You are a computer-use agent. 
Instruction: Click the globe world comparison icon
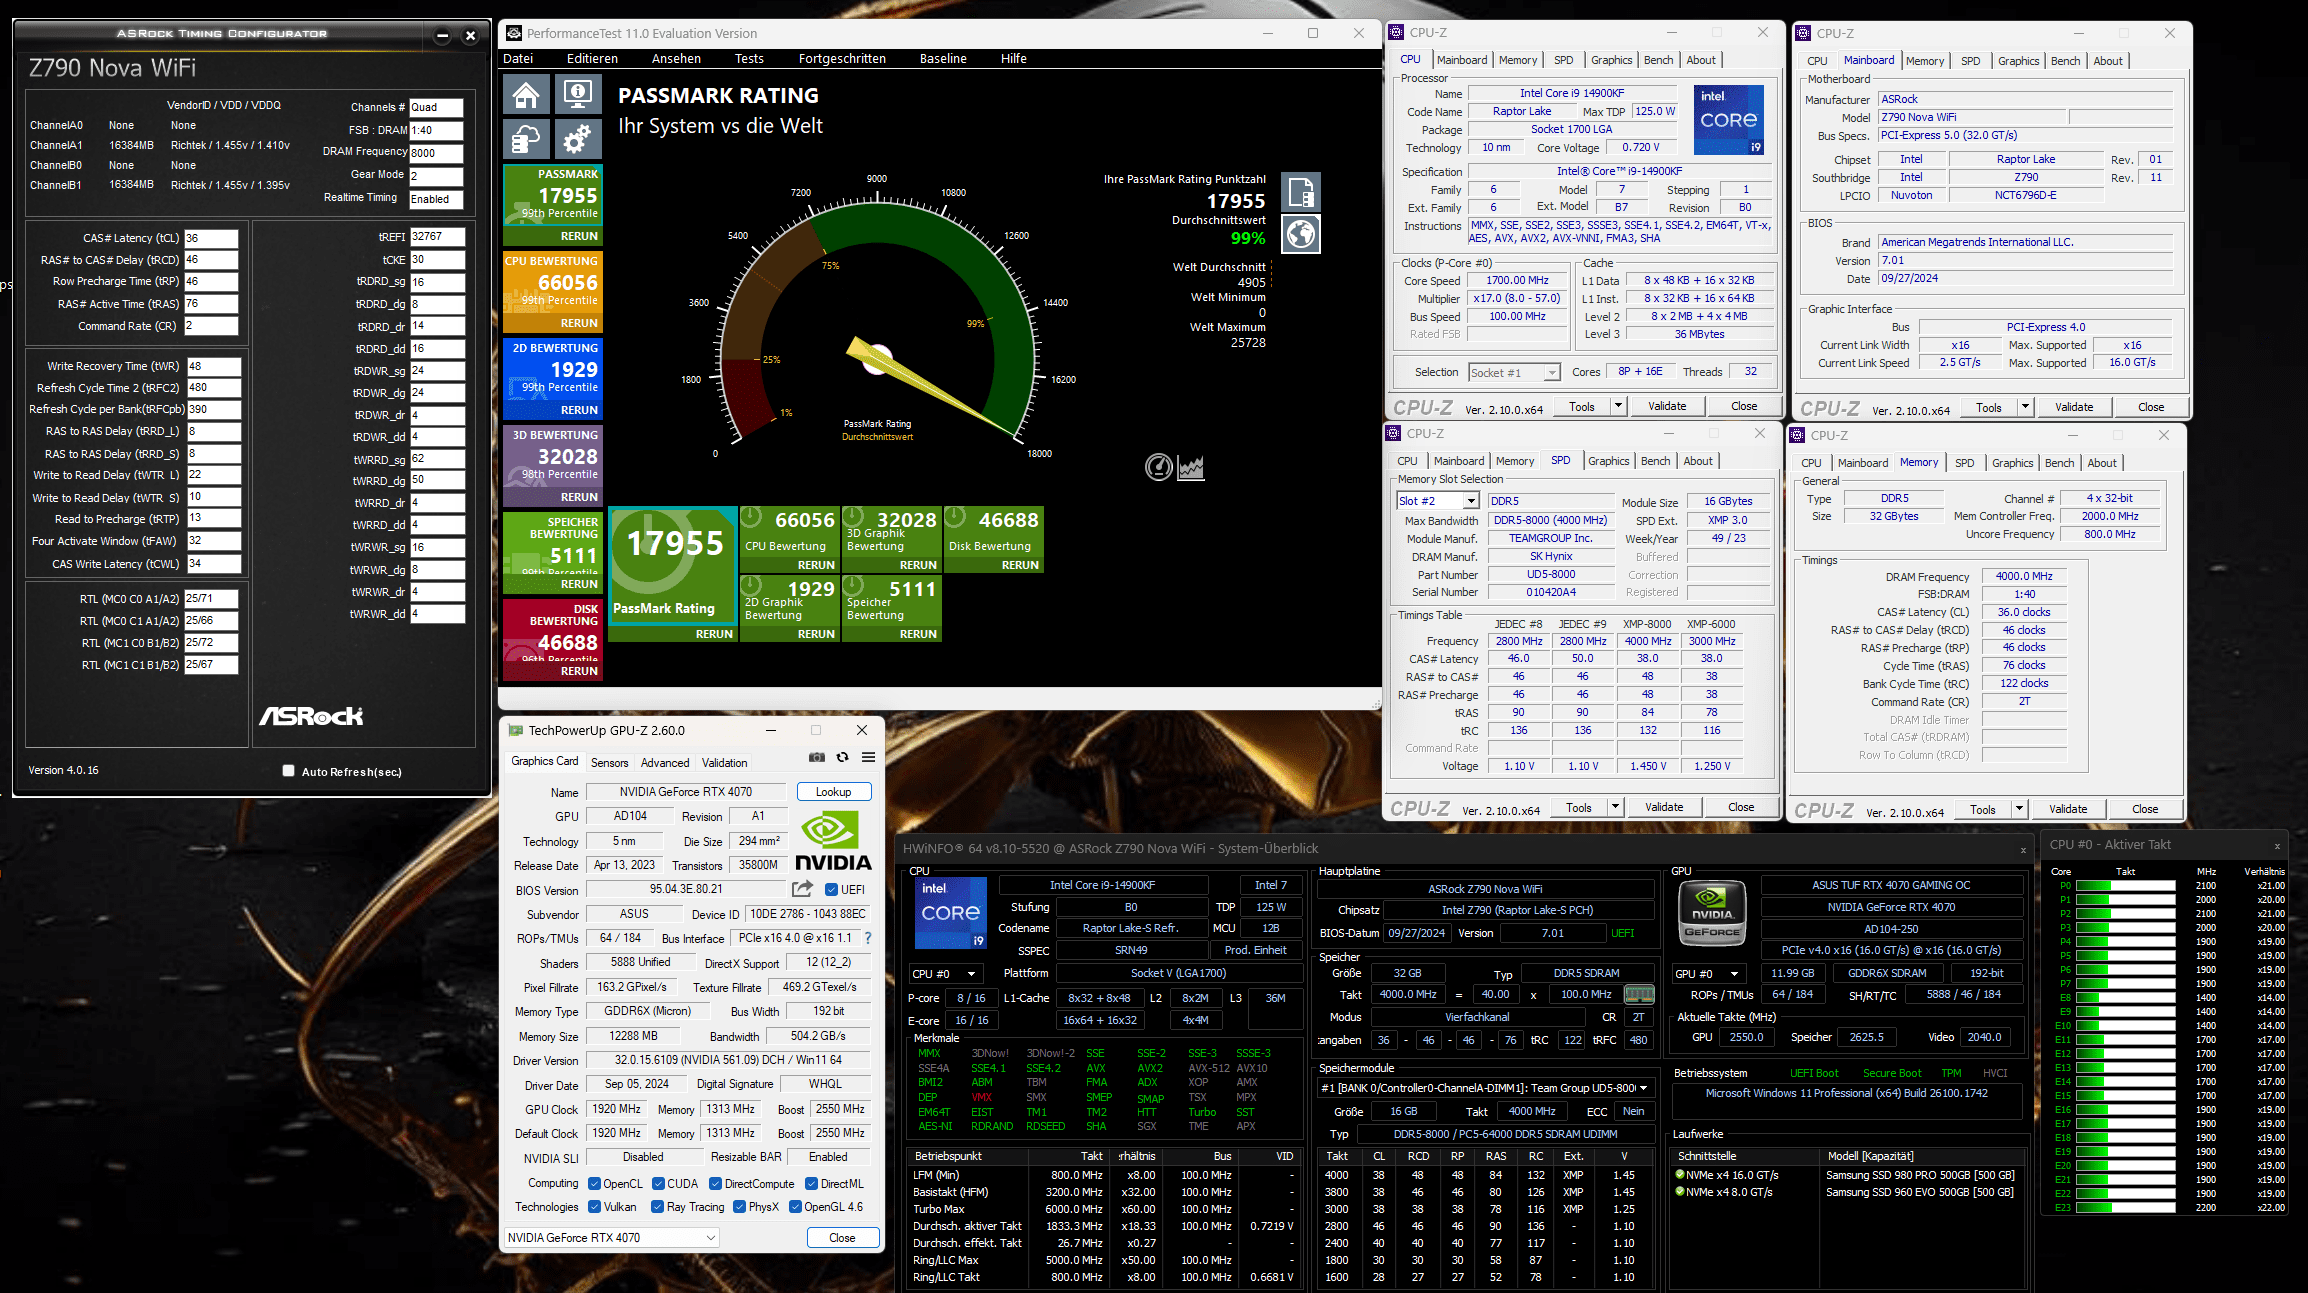pyautogui.click(x=1301, y=234)
